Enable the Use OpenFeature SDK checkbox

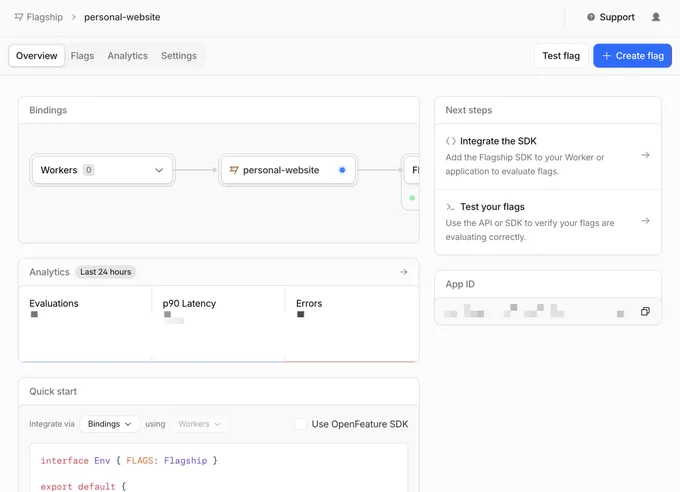click(x=301, y=424)
